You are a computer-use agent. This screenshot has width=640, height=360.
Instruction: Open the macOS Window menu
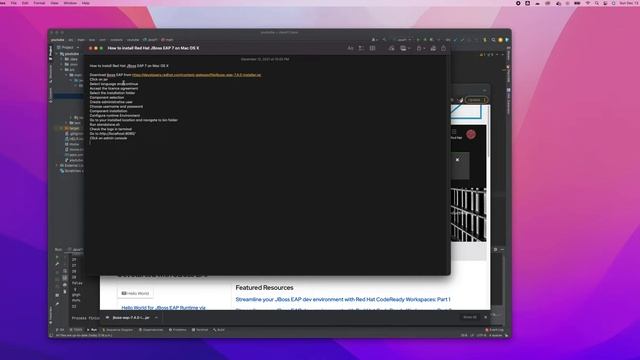(70, 3)
